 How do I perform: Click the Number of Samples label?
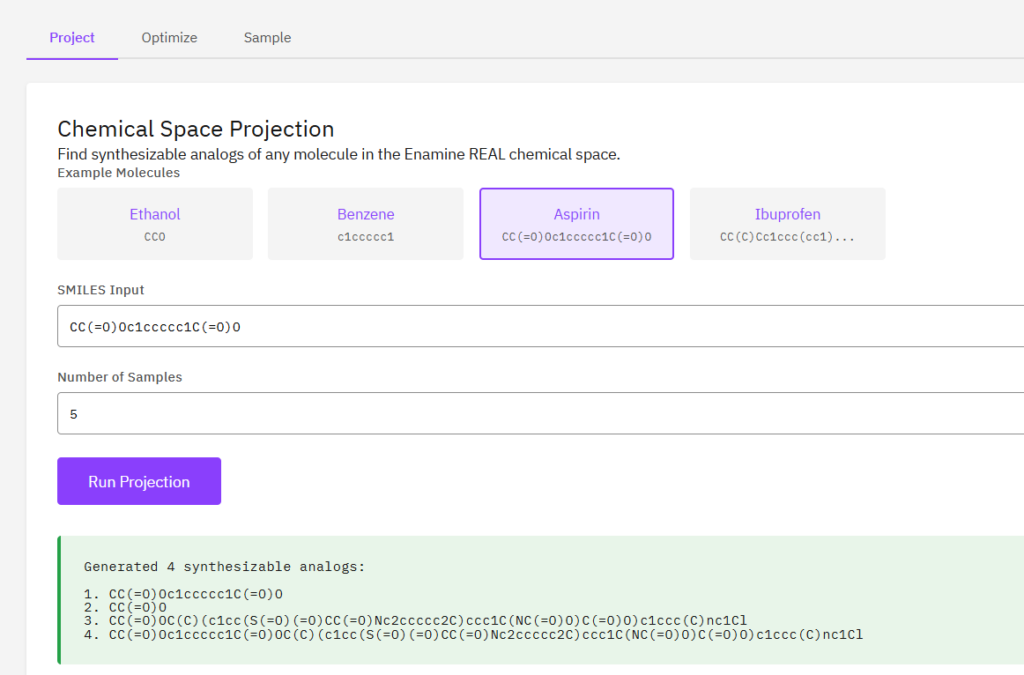(x=120, y=377)
